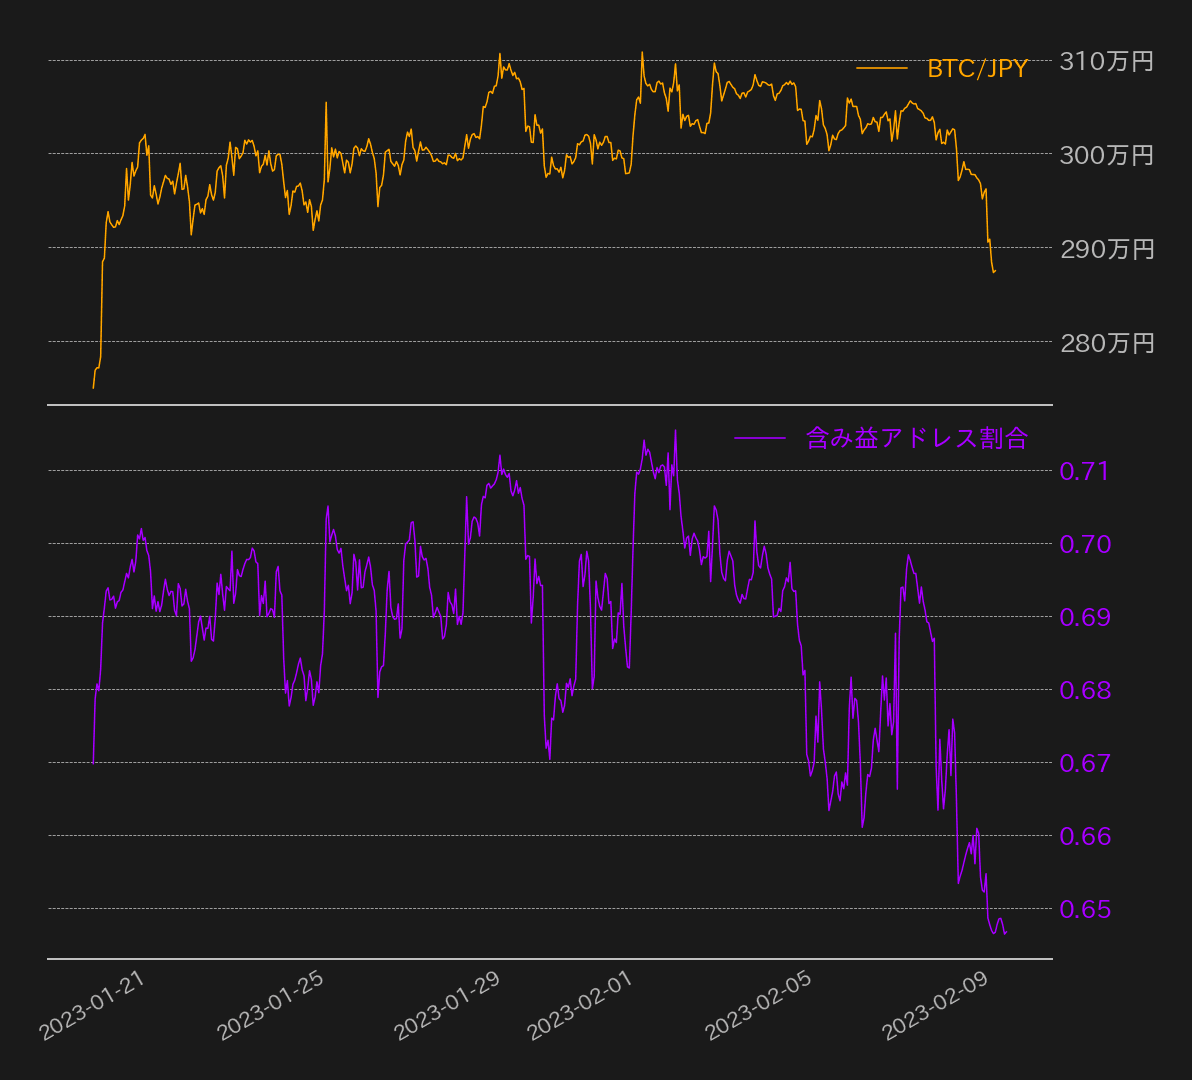Click the 含み益アドレス割合 legend label
The width and height of the screenshot is (1192, 1080).
click(x=916, y=438)
